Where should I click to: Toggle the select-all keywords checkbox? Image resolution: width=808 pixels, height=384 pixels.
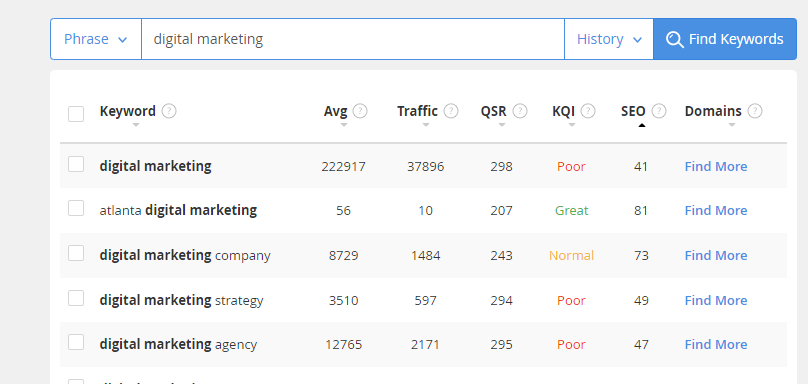point(76,114)
